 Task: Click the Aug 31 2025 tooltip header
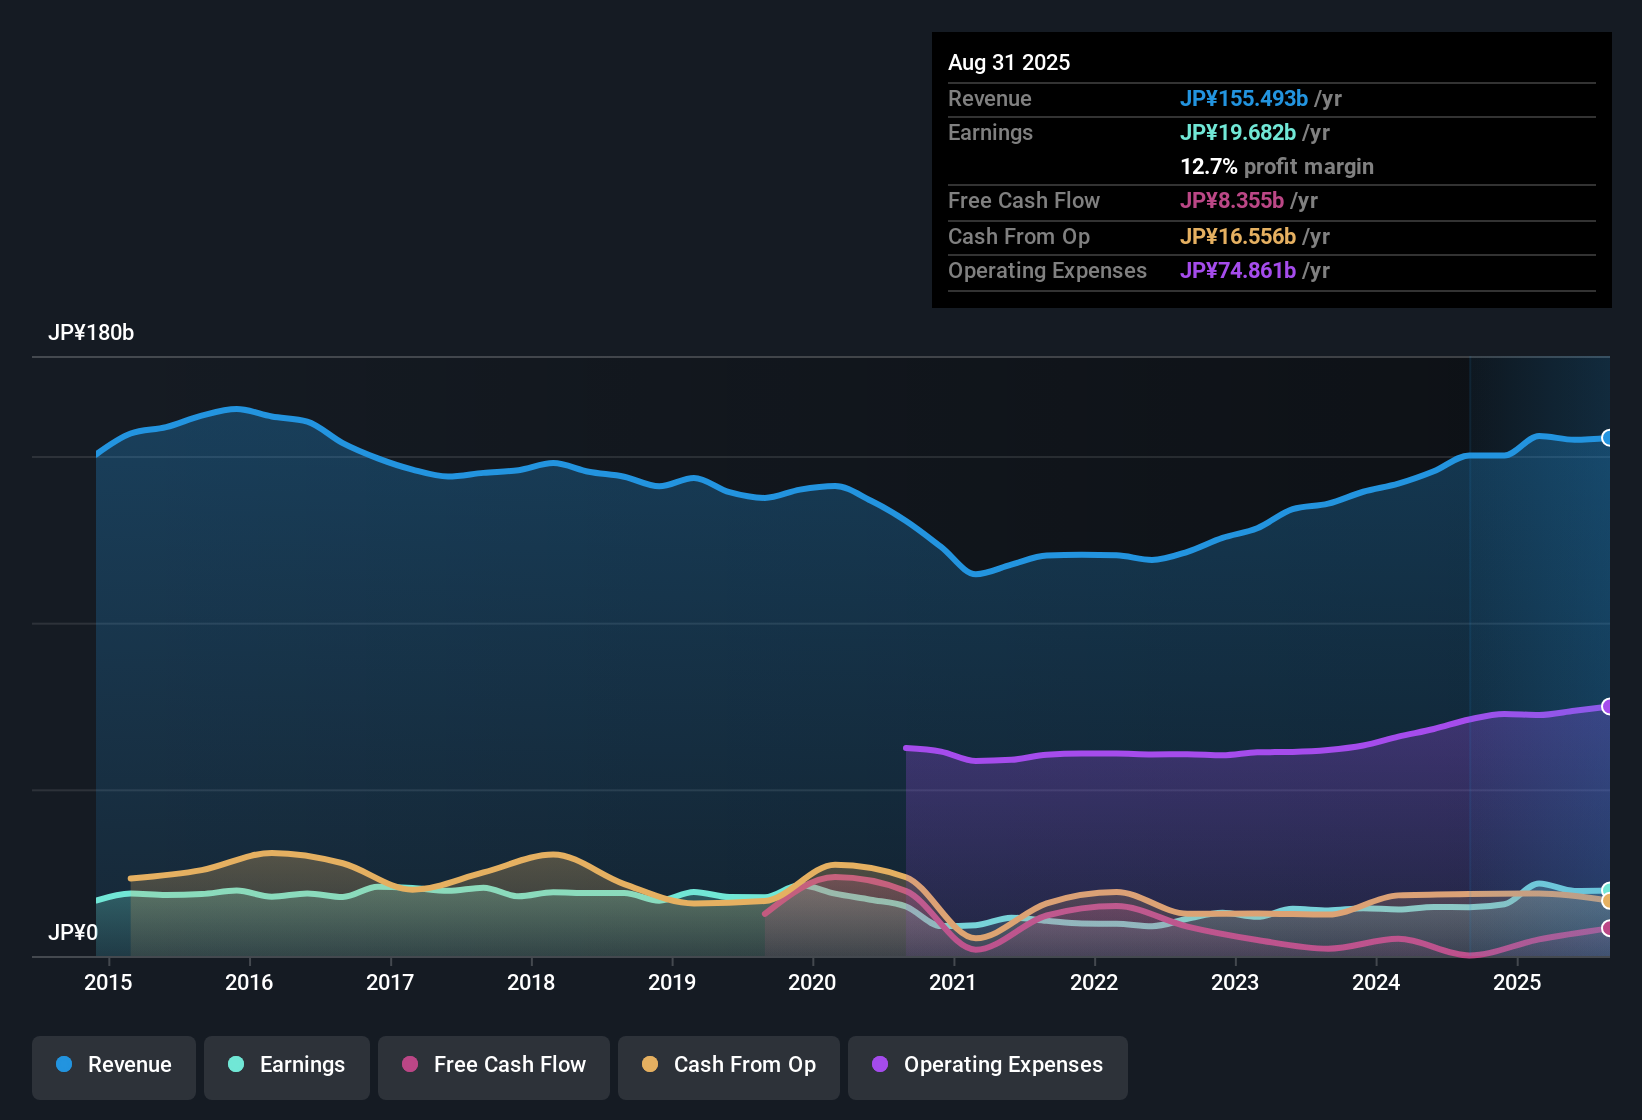tap(1009, 62)
